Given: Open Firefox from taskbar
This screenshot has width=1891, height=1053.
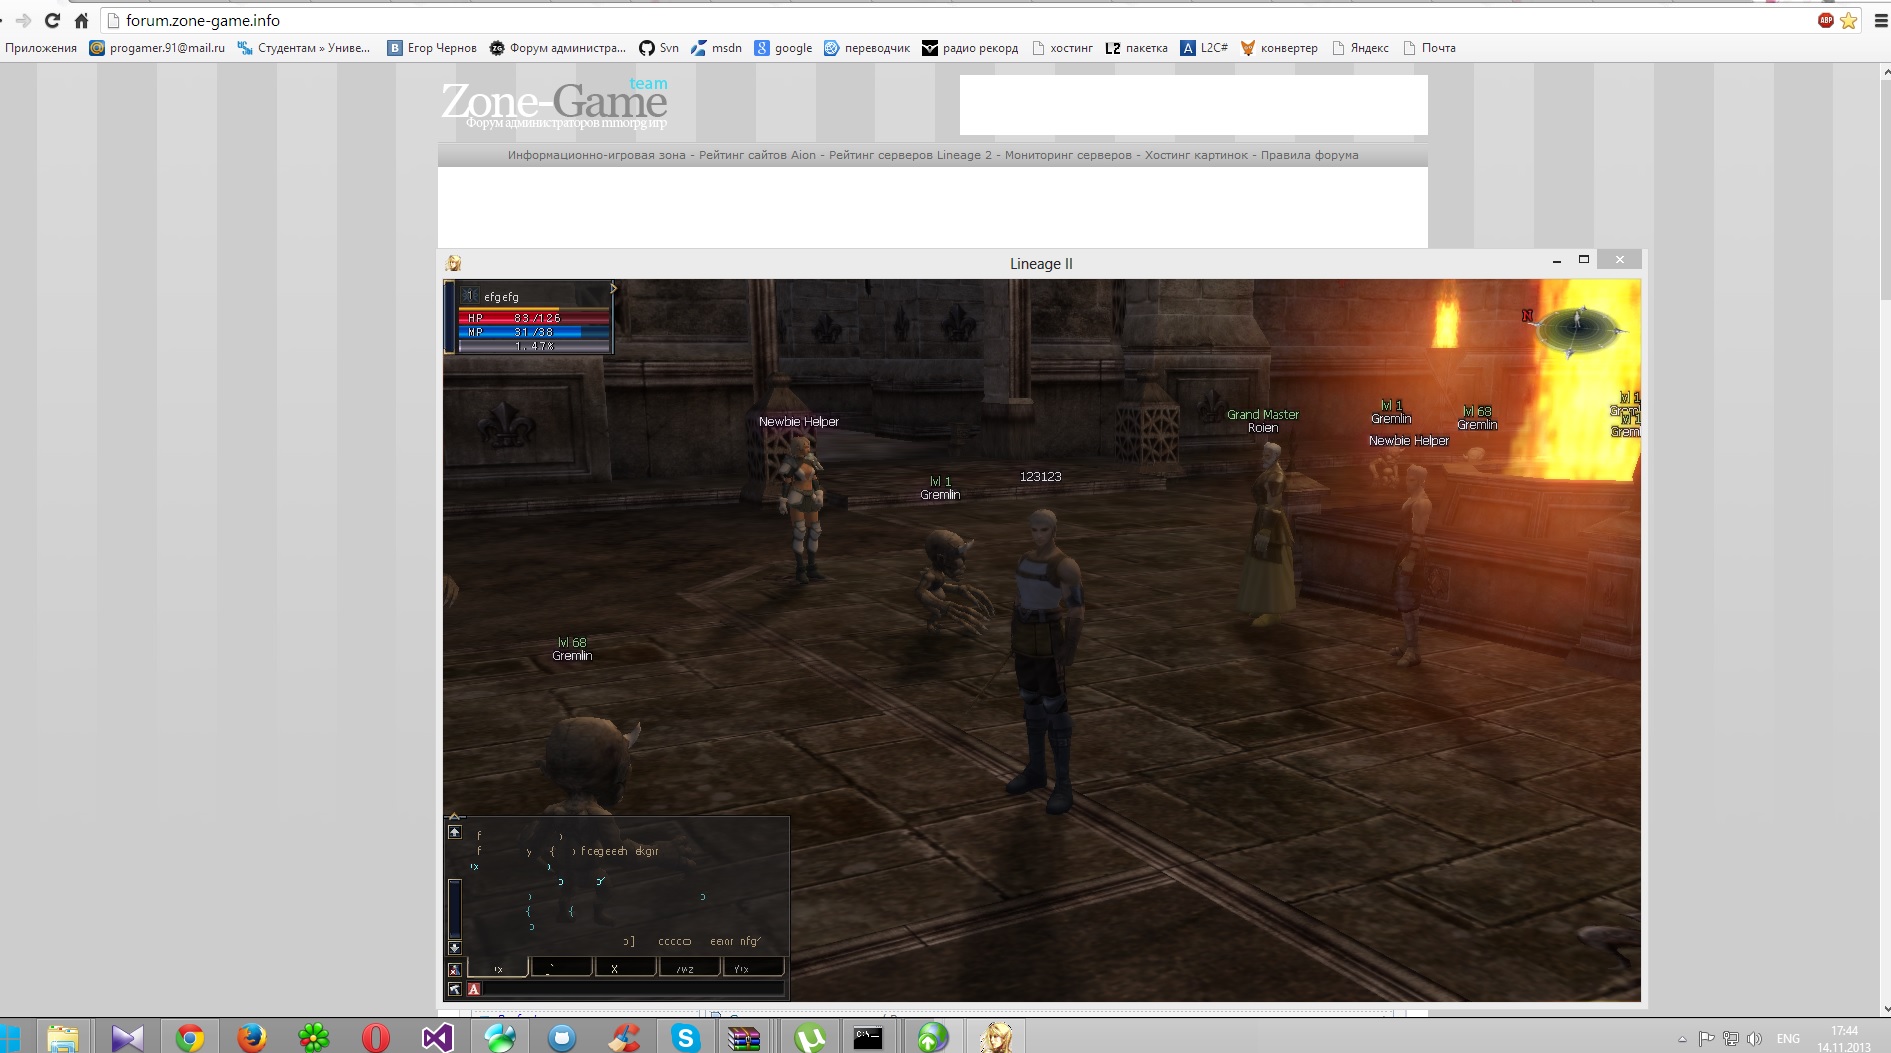Looking at the screenshot, I should click(252, 1038).
